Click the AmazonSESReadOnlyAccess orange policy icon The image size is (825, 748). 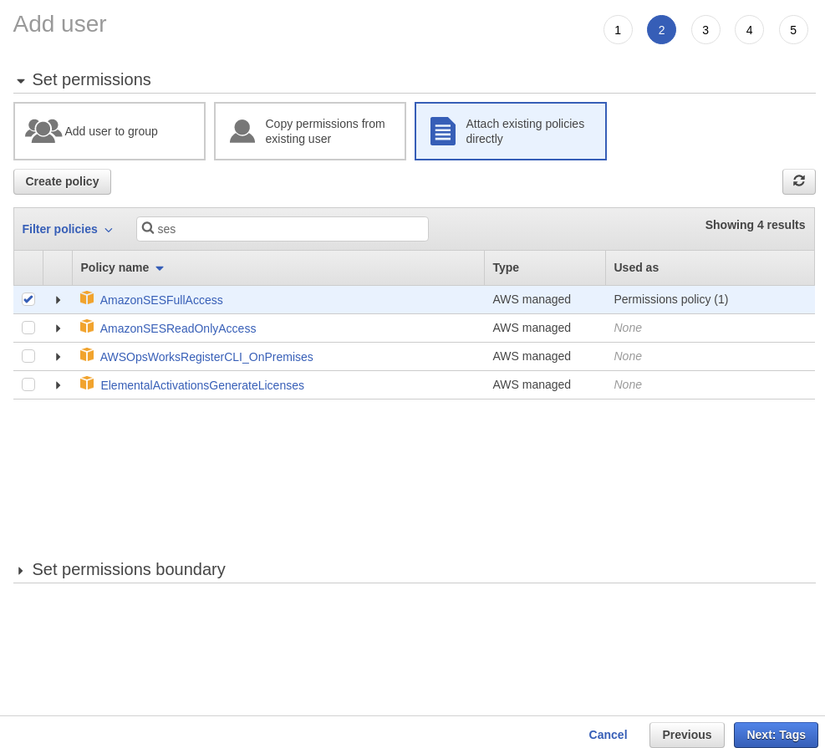[x=87, y=327]
